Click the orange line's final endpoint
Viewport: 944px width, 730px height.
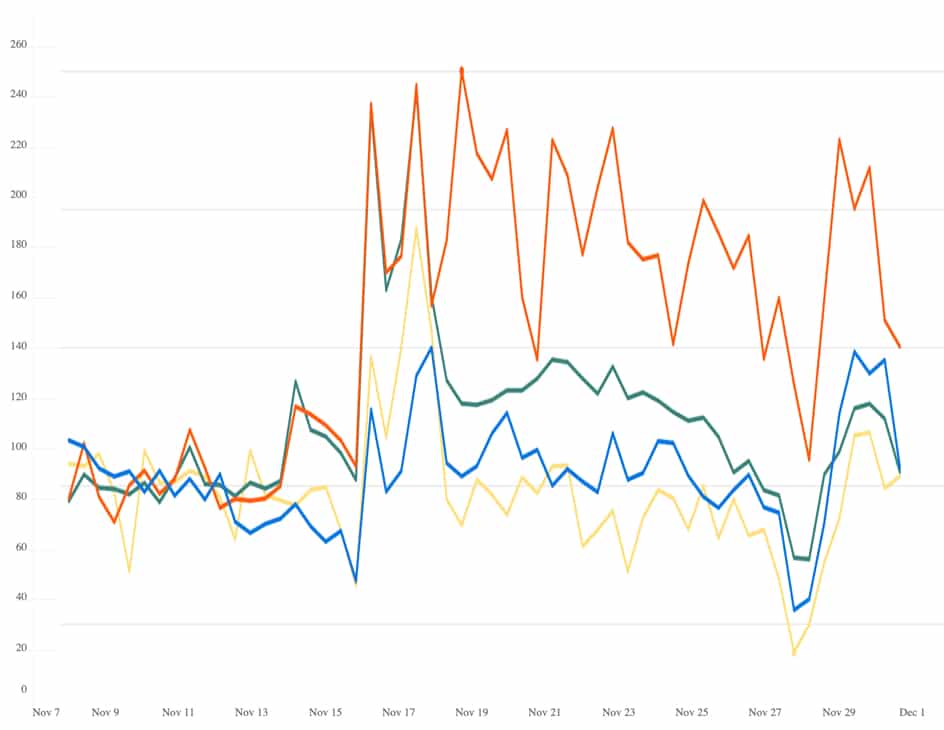click(900, 347)
